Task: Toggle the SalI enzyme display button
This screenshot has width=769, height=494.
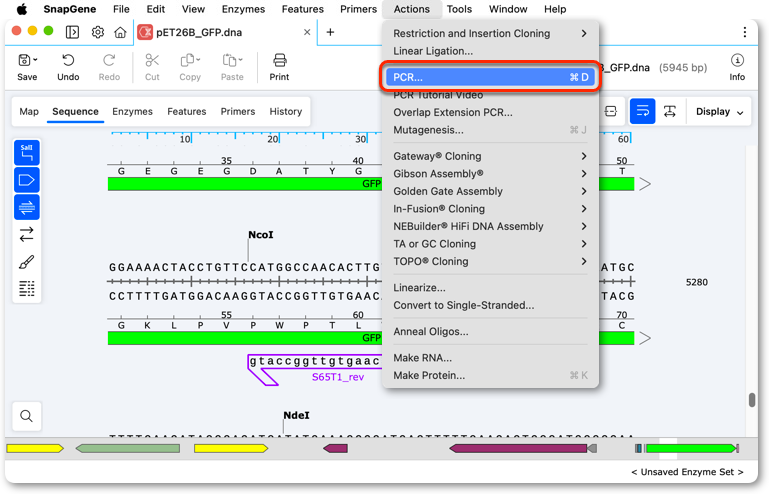Action: point(26,153)
